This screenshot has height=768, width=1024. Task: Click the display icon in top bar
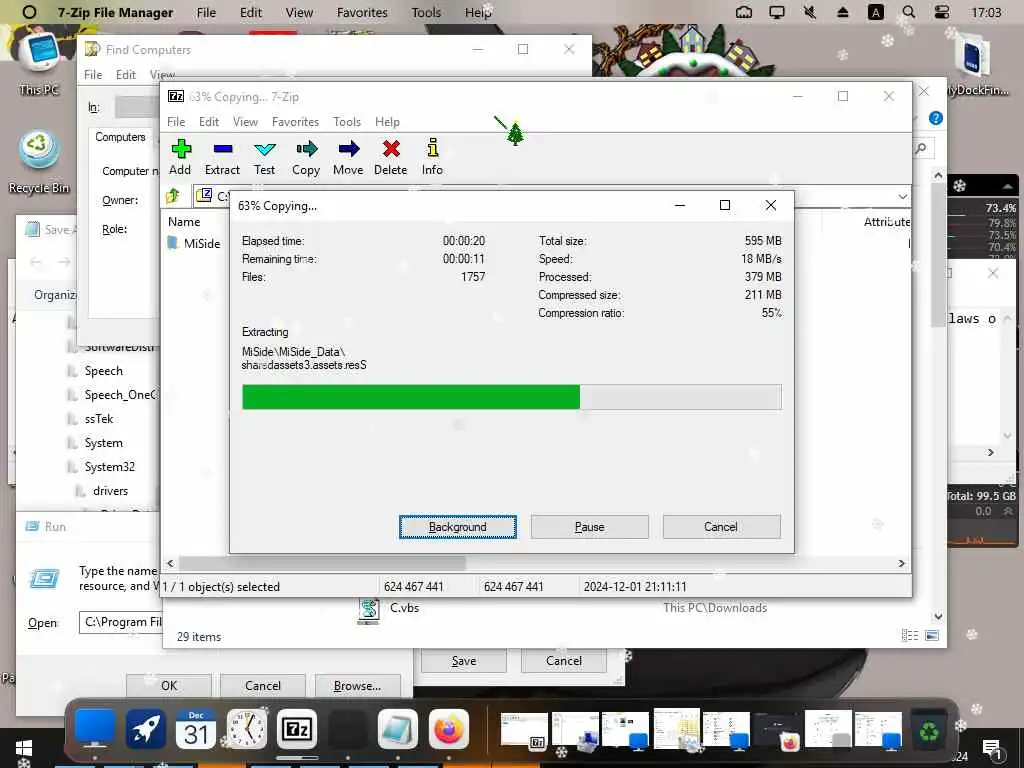pyautogui.click(x=776, y=12)
